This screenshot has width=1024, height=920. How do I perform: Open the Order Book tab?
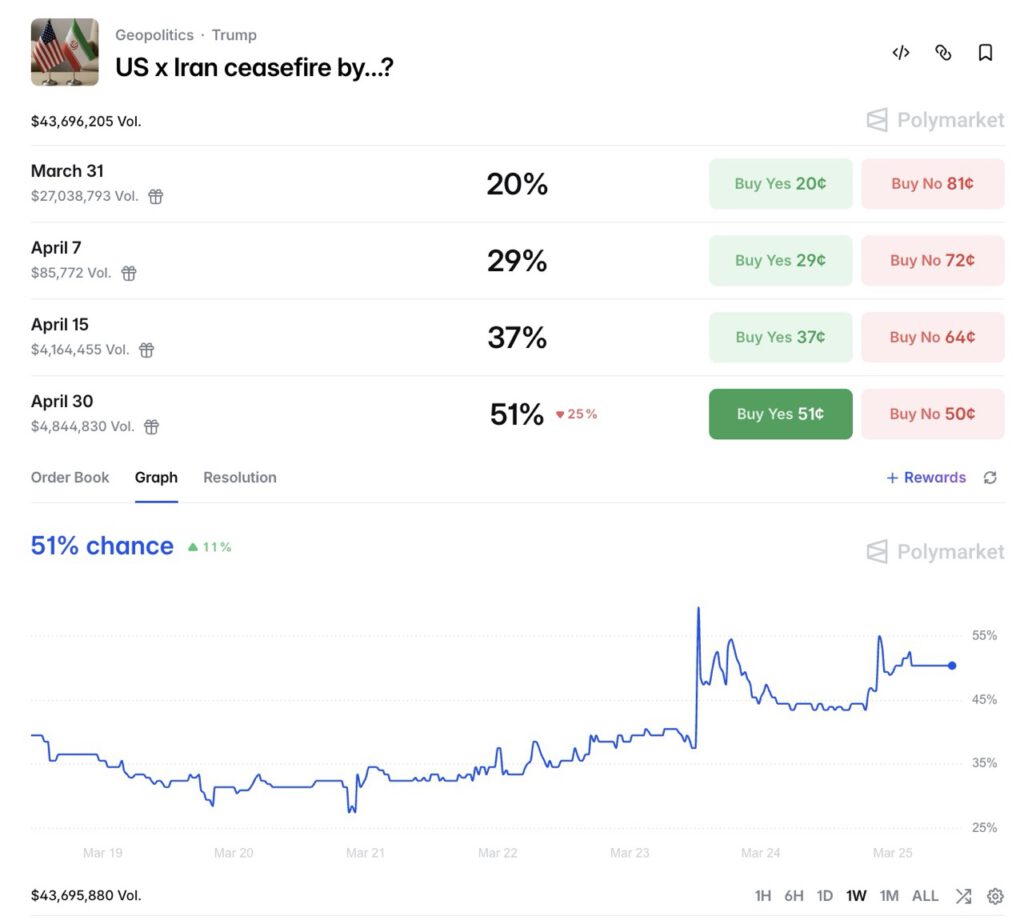click(x=70, y=478)
